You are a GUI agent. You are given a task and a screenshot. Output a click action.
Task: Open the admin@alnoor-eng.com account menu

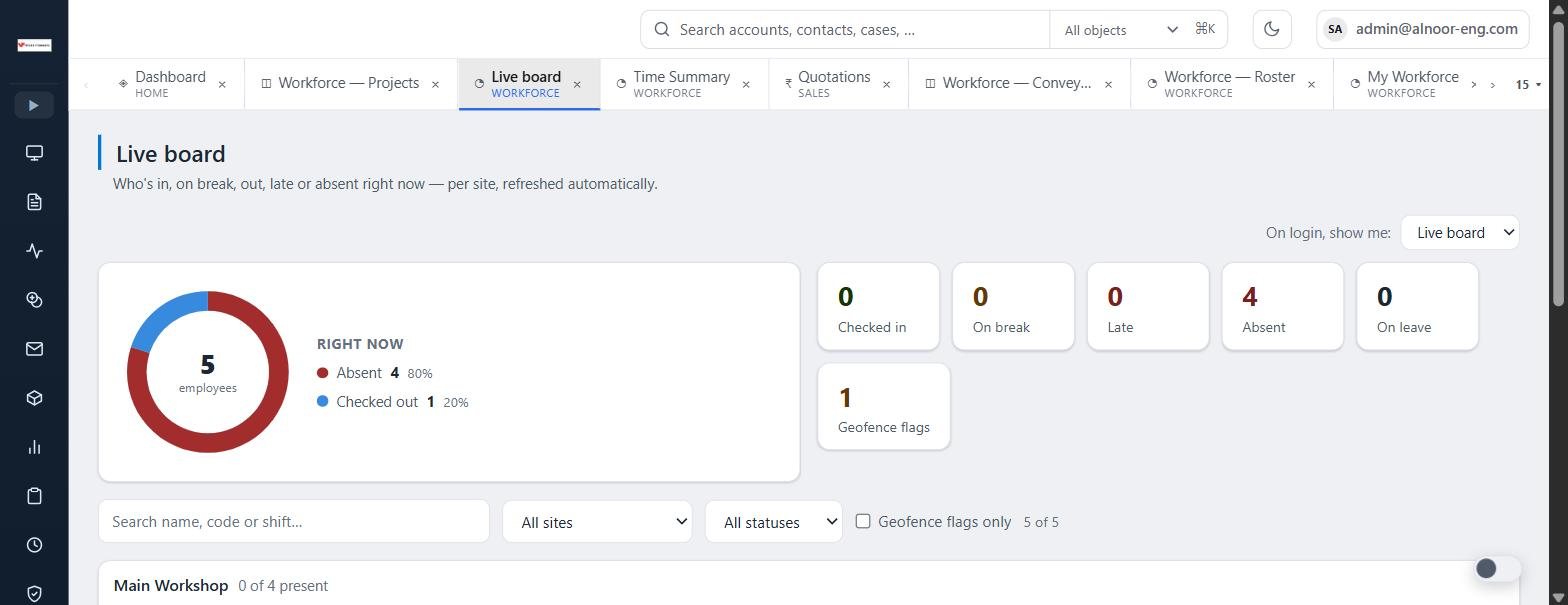coord(1423,29)
